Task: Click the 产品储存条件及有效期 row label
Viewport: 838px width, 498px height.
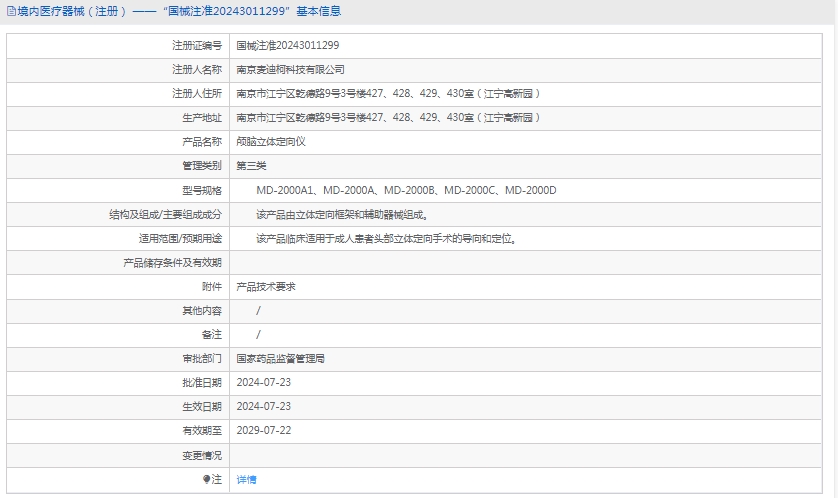Action: click(x=172, y=263)
